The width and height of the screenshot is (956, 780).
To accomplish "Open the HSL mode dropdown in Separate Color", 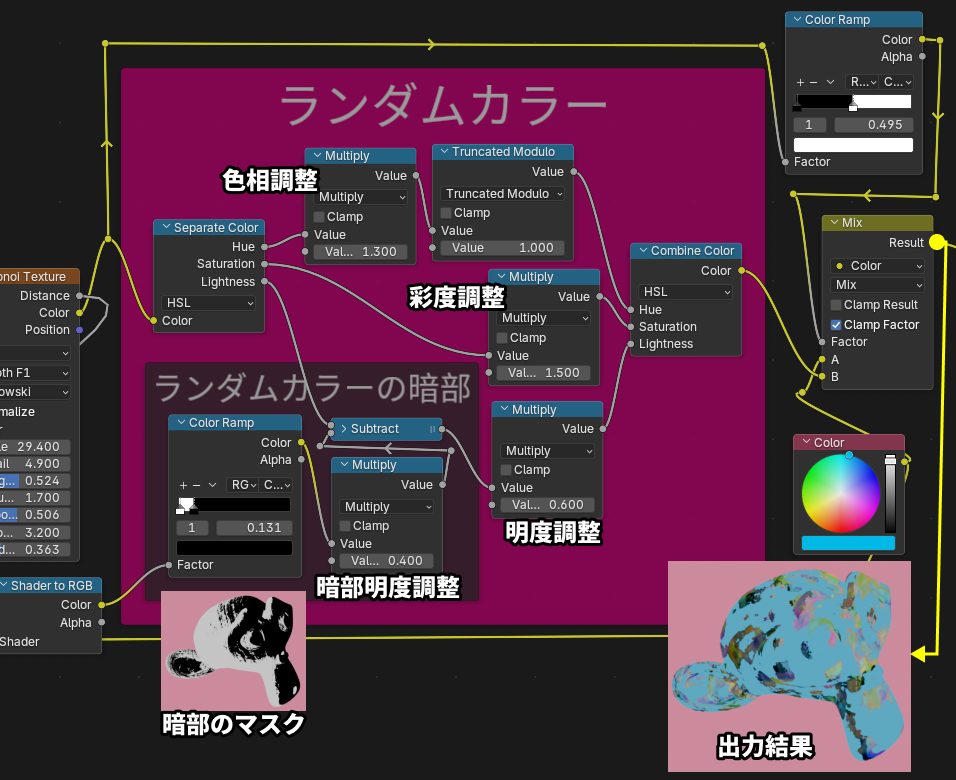I will [x=209, y=302].
